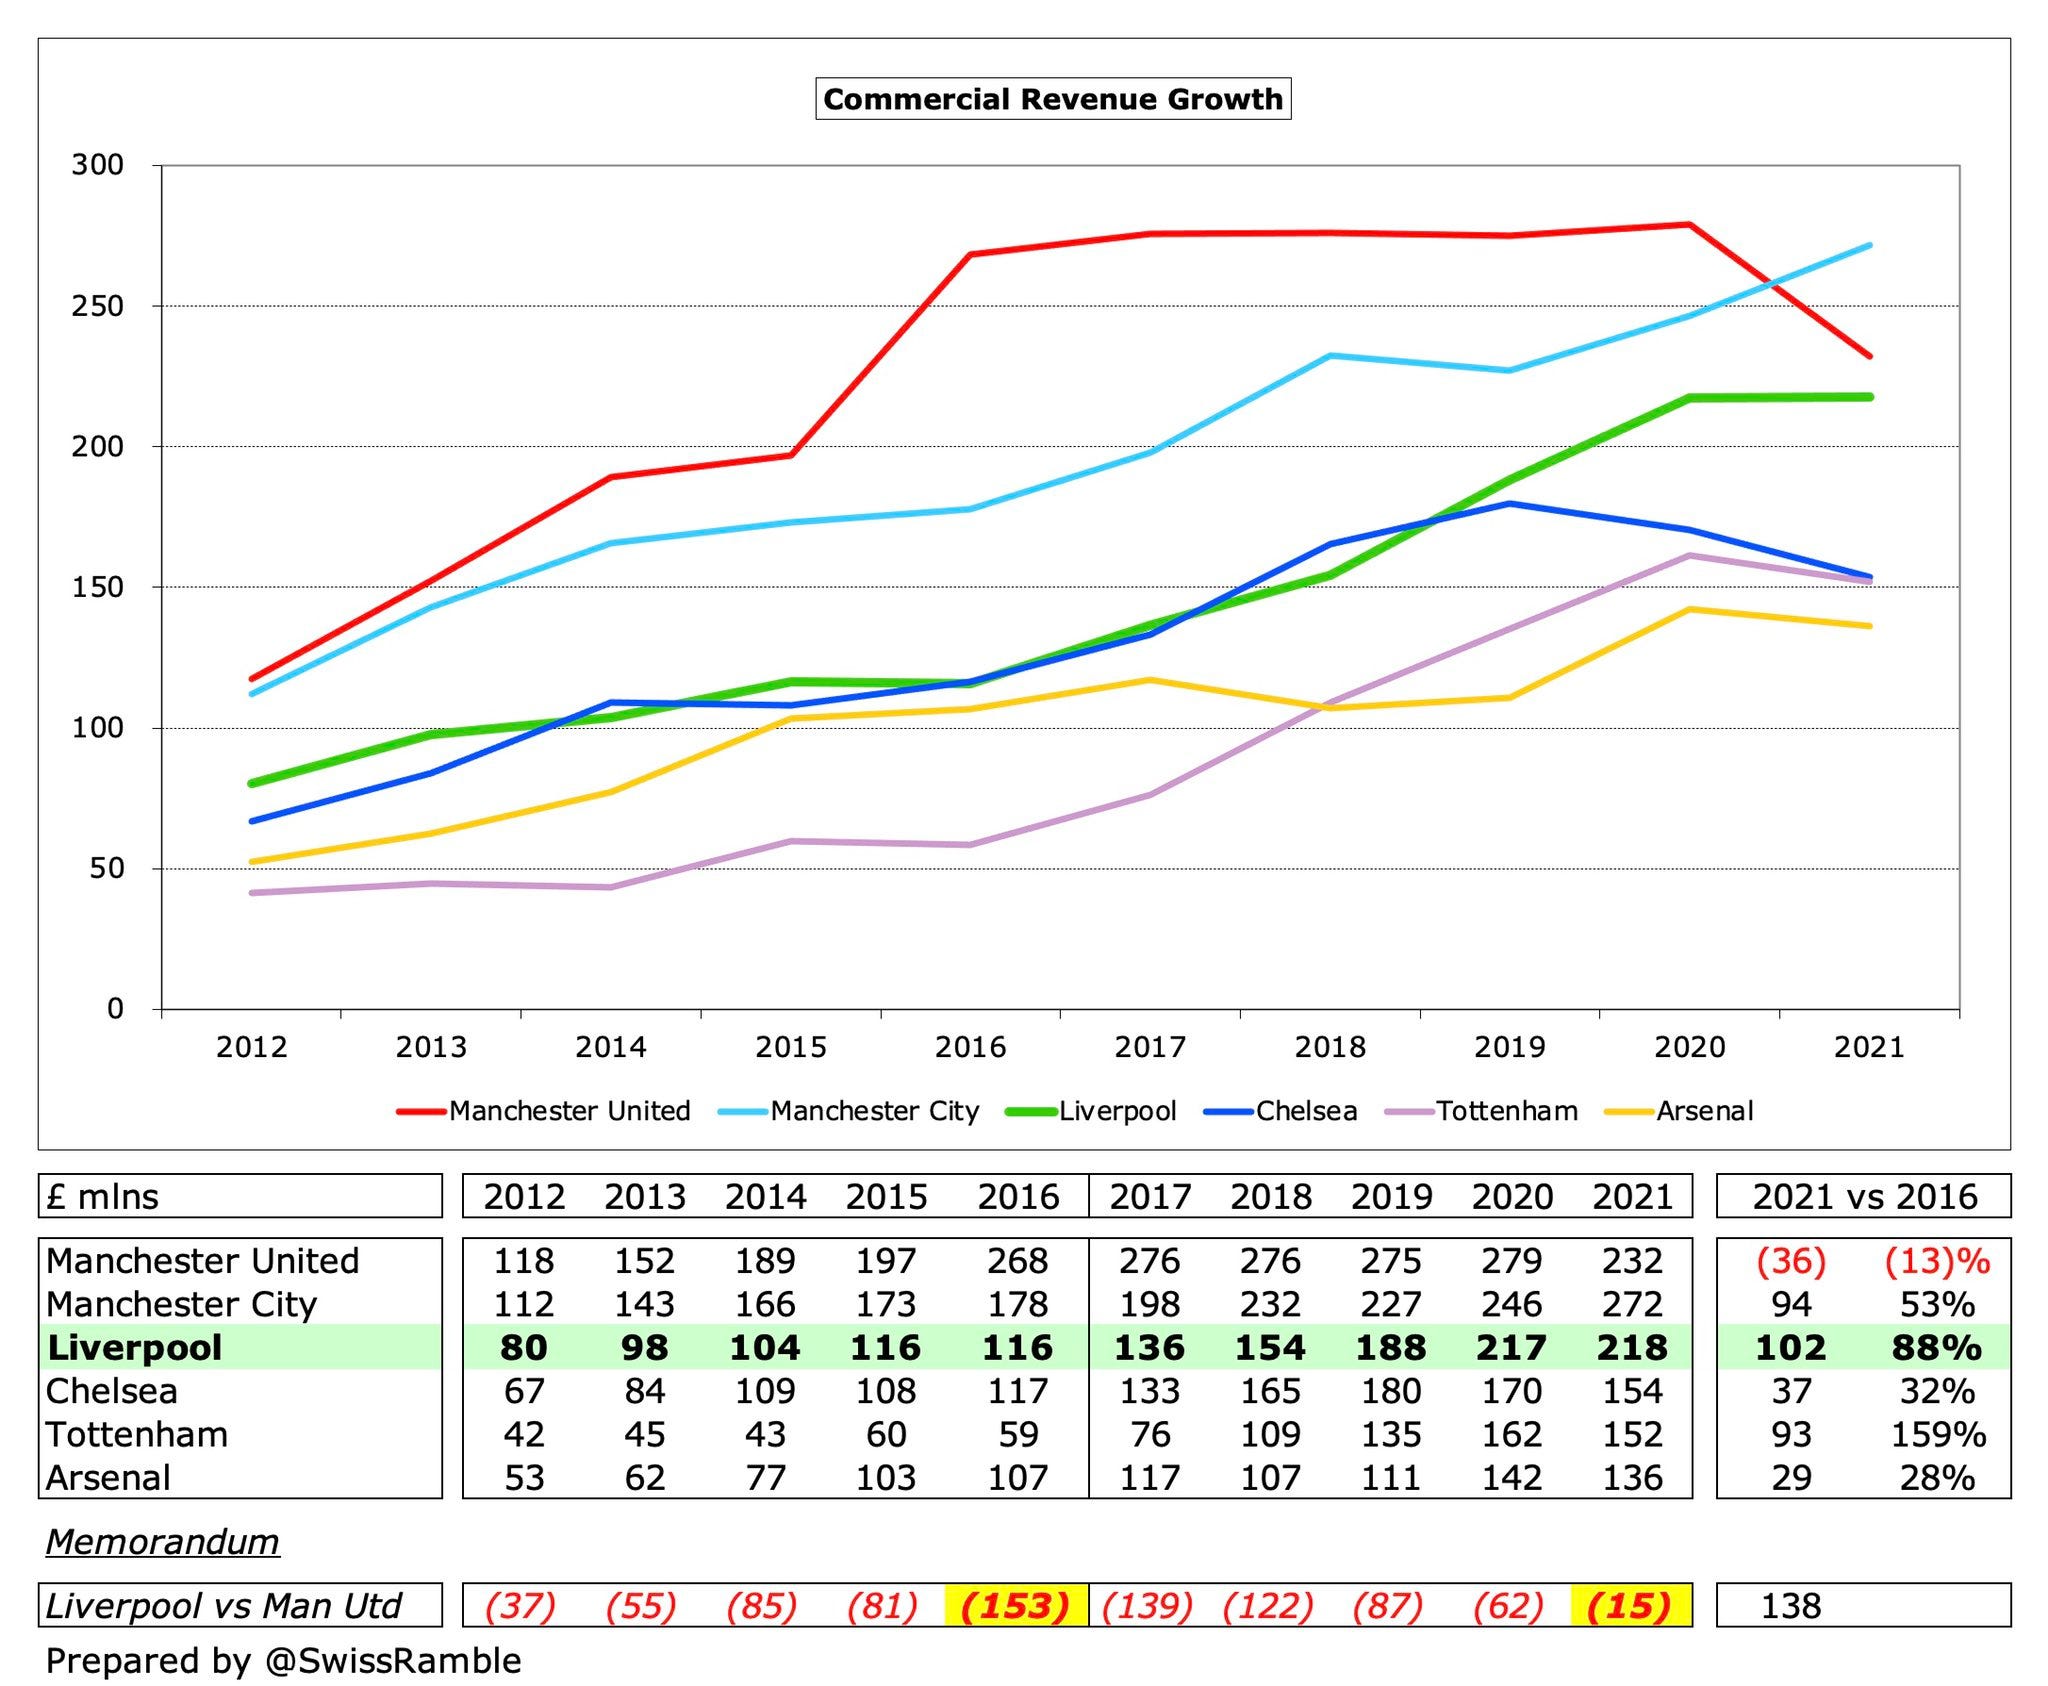The width and height of the screenshot is (2048, 1686).
Task: Click the 'Liverpool vs Man Utd' row label
Action: tap(240, 1605)
